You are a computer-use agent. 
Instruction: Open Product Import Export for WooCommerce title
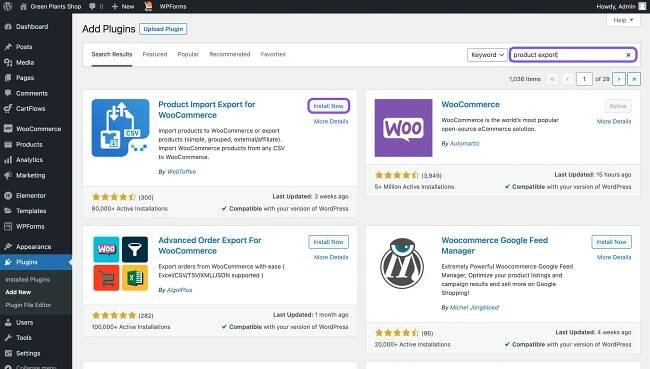pyautogui.click(x=207, y=109)
